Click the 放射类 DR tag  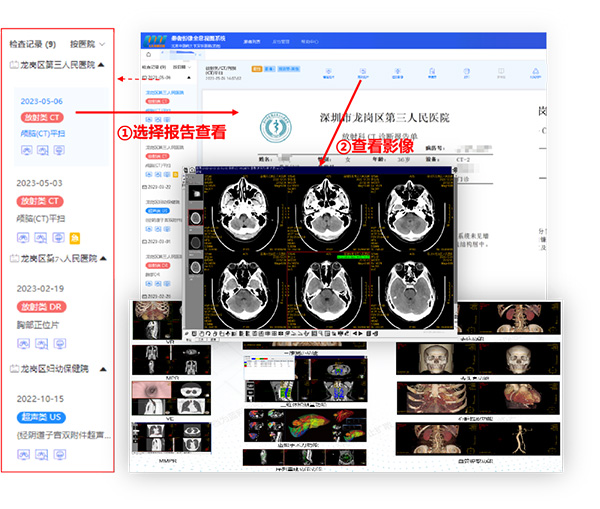[42, 307]
